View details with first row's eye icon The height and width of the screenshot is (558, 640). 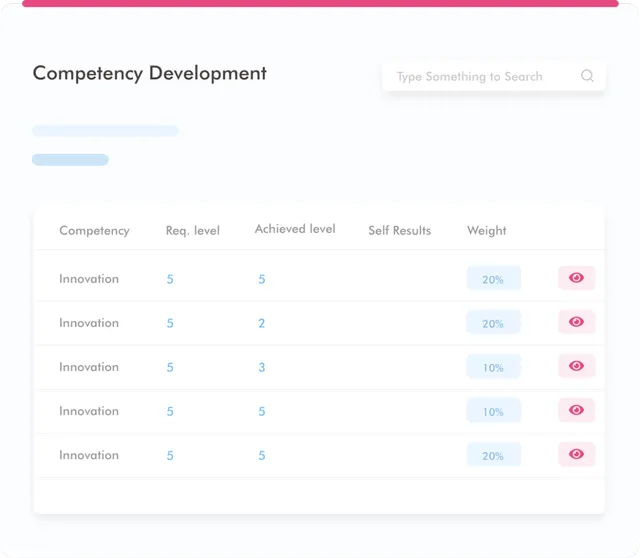coord(576,278)
